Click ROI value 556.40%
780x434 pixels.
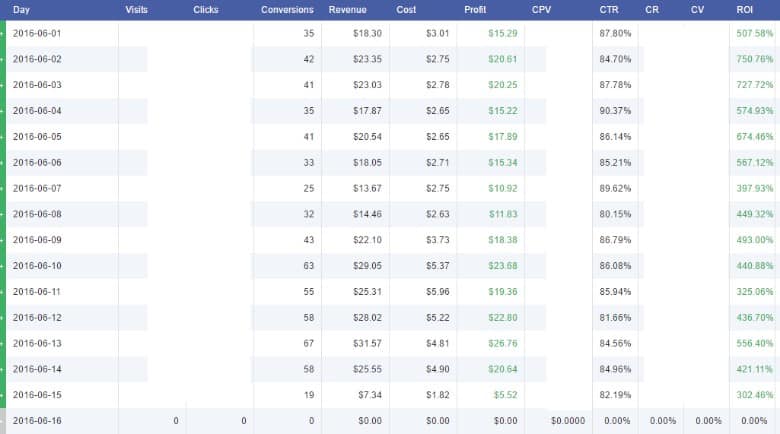pyautogui.click(x=755, y=343)
